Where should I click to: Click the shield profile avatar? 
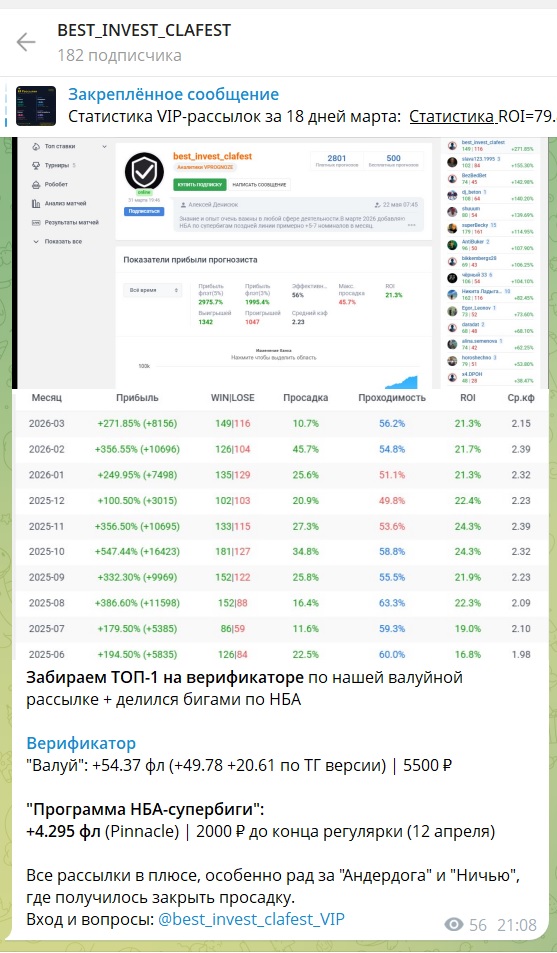(x=144, y=170)
